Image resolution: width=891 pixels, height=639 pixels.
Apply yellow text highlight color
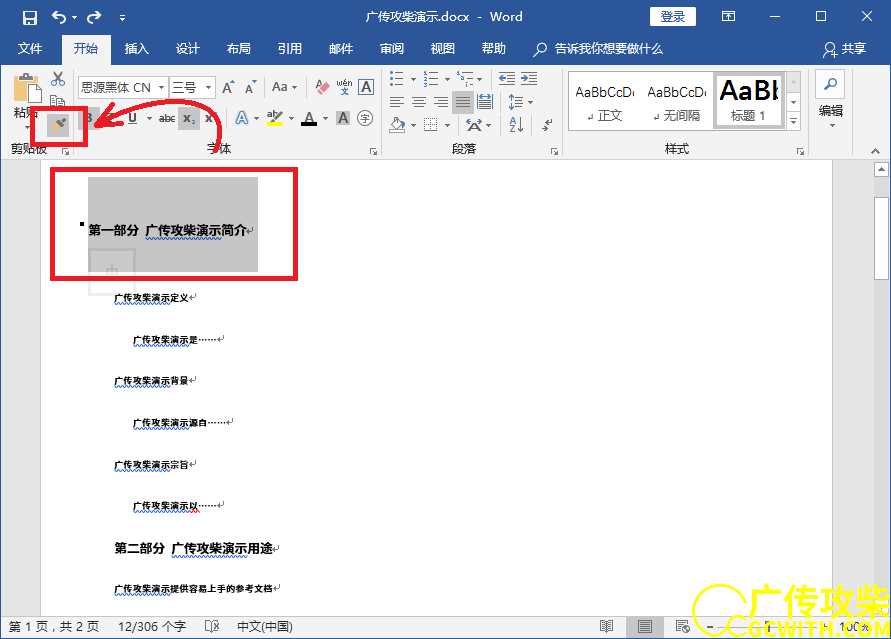[x=275, y=118]
